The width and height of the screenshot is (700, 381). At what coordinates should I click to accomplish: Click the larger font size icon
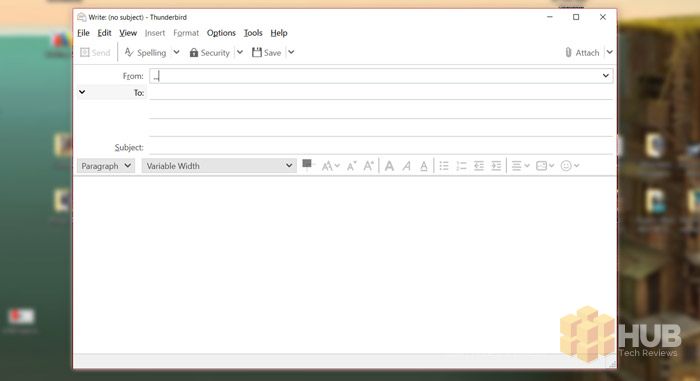pos(368,166)
